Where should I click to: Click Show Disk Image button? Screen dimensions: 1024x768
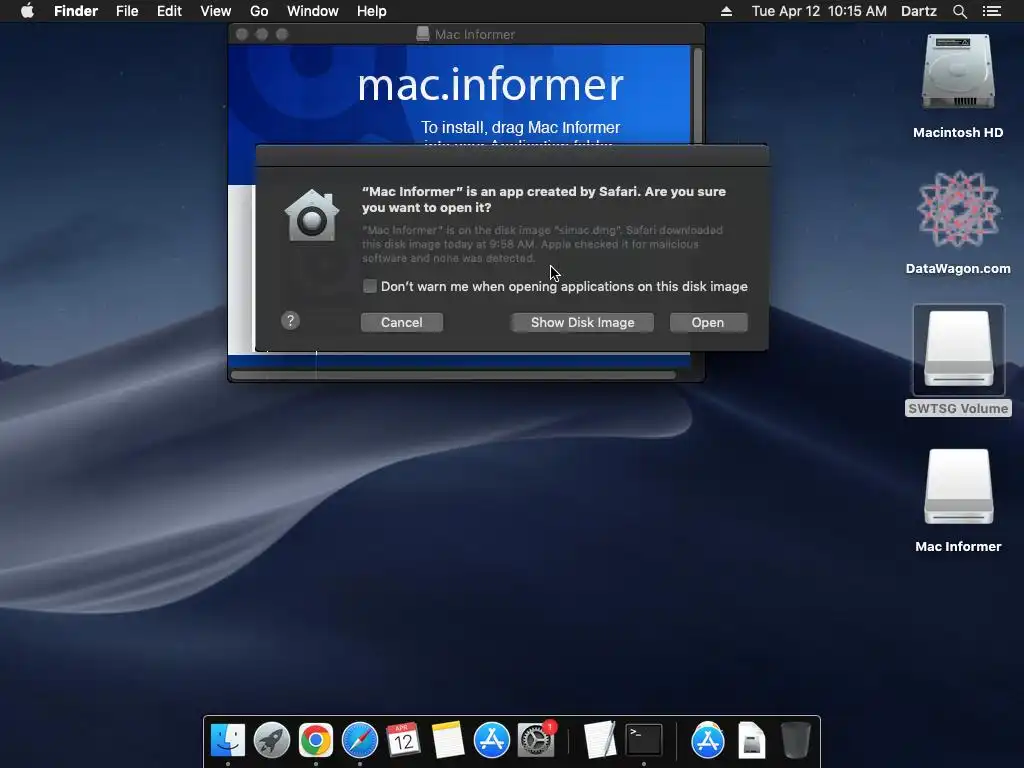(x=583, y=323)
